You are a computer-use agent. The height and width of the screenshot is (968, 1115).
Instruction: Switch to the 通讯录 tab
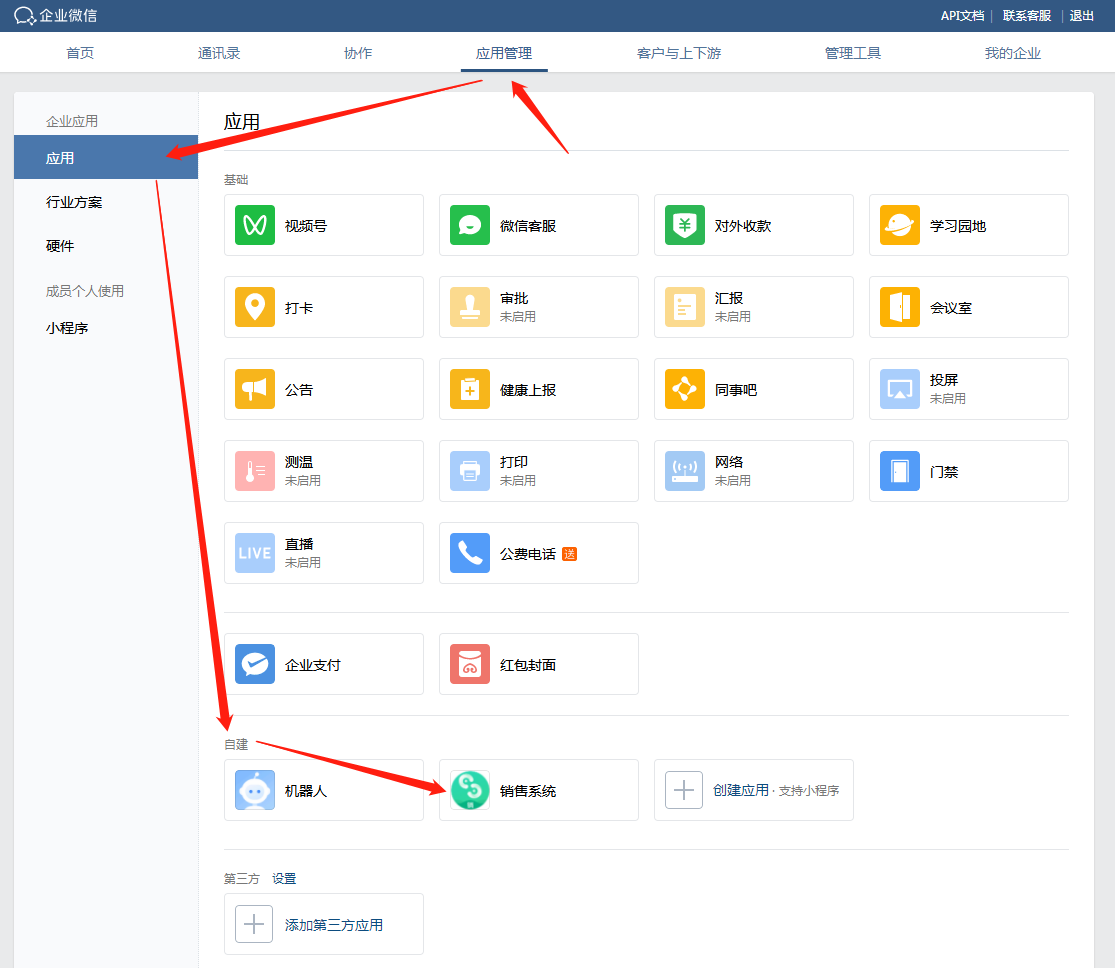pos(219,53)
